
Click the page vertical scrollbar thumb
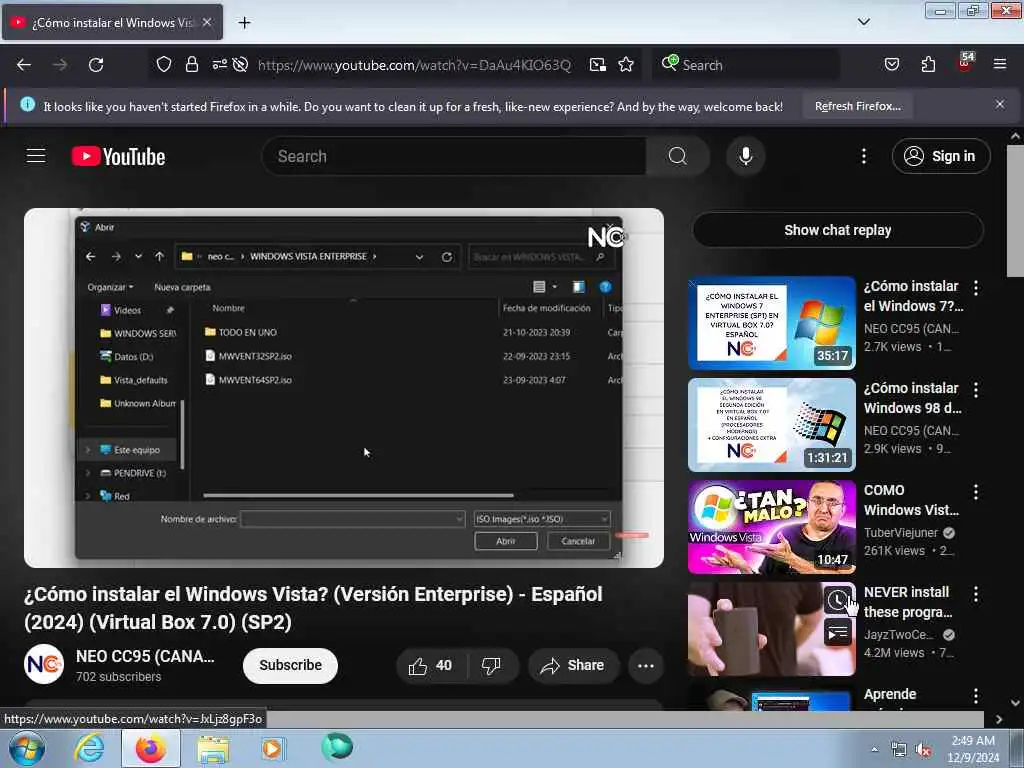point(1015,210)
